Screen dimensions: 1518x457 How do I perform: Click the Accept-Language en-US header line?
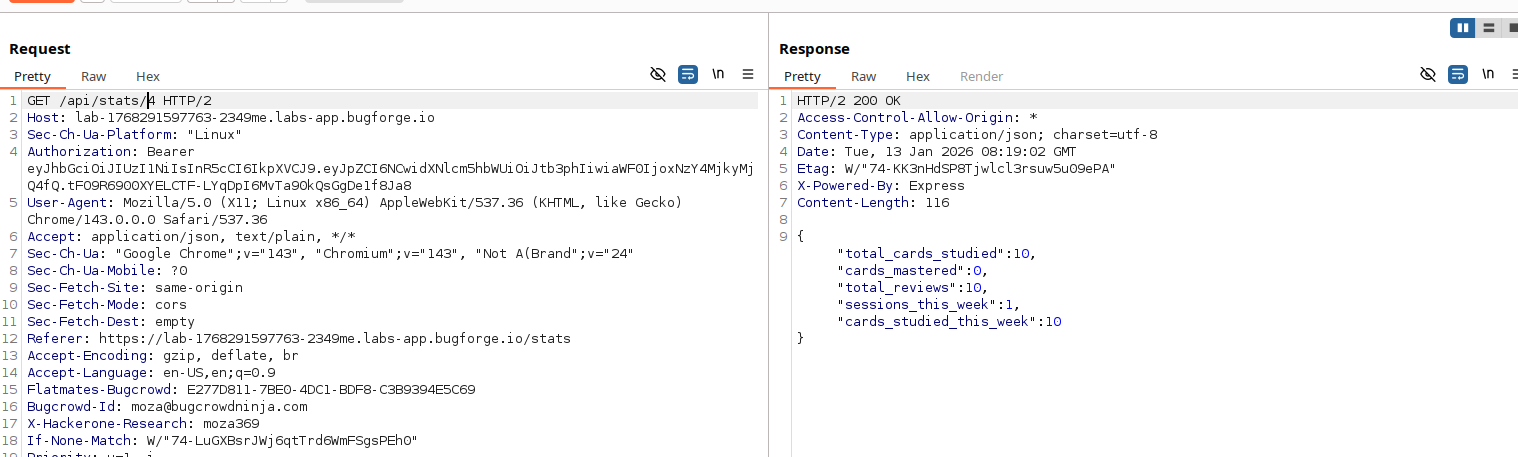click(151, 373)
